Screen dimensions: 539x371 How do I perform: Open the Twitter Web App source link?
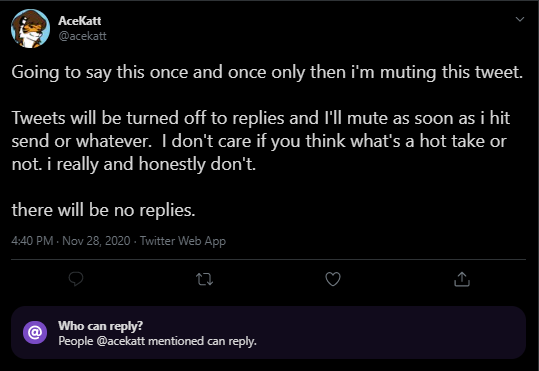(183, 241)
